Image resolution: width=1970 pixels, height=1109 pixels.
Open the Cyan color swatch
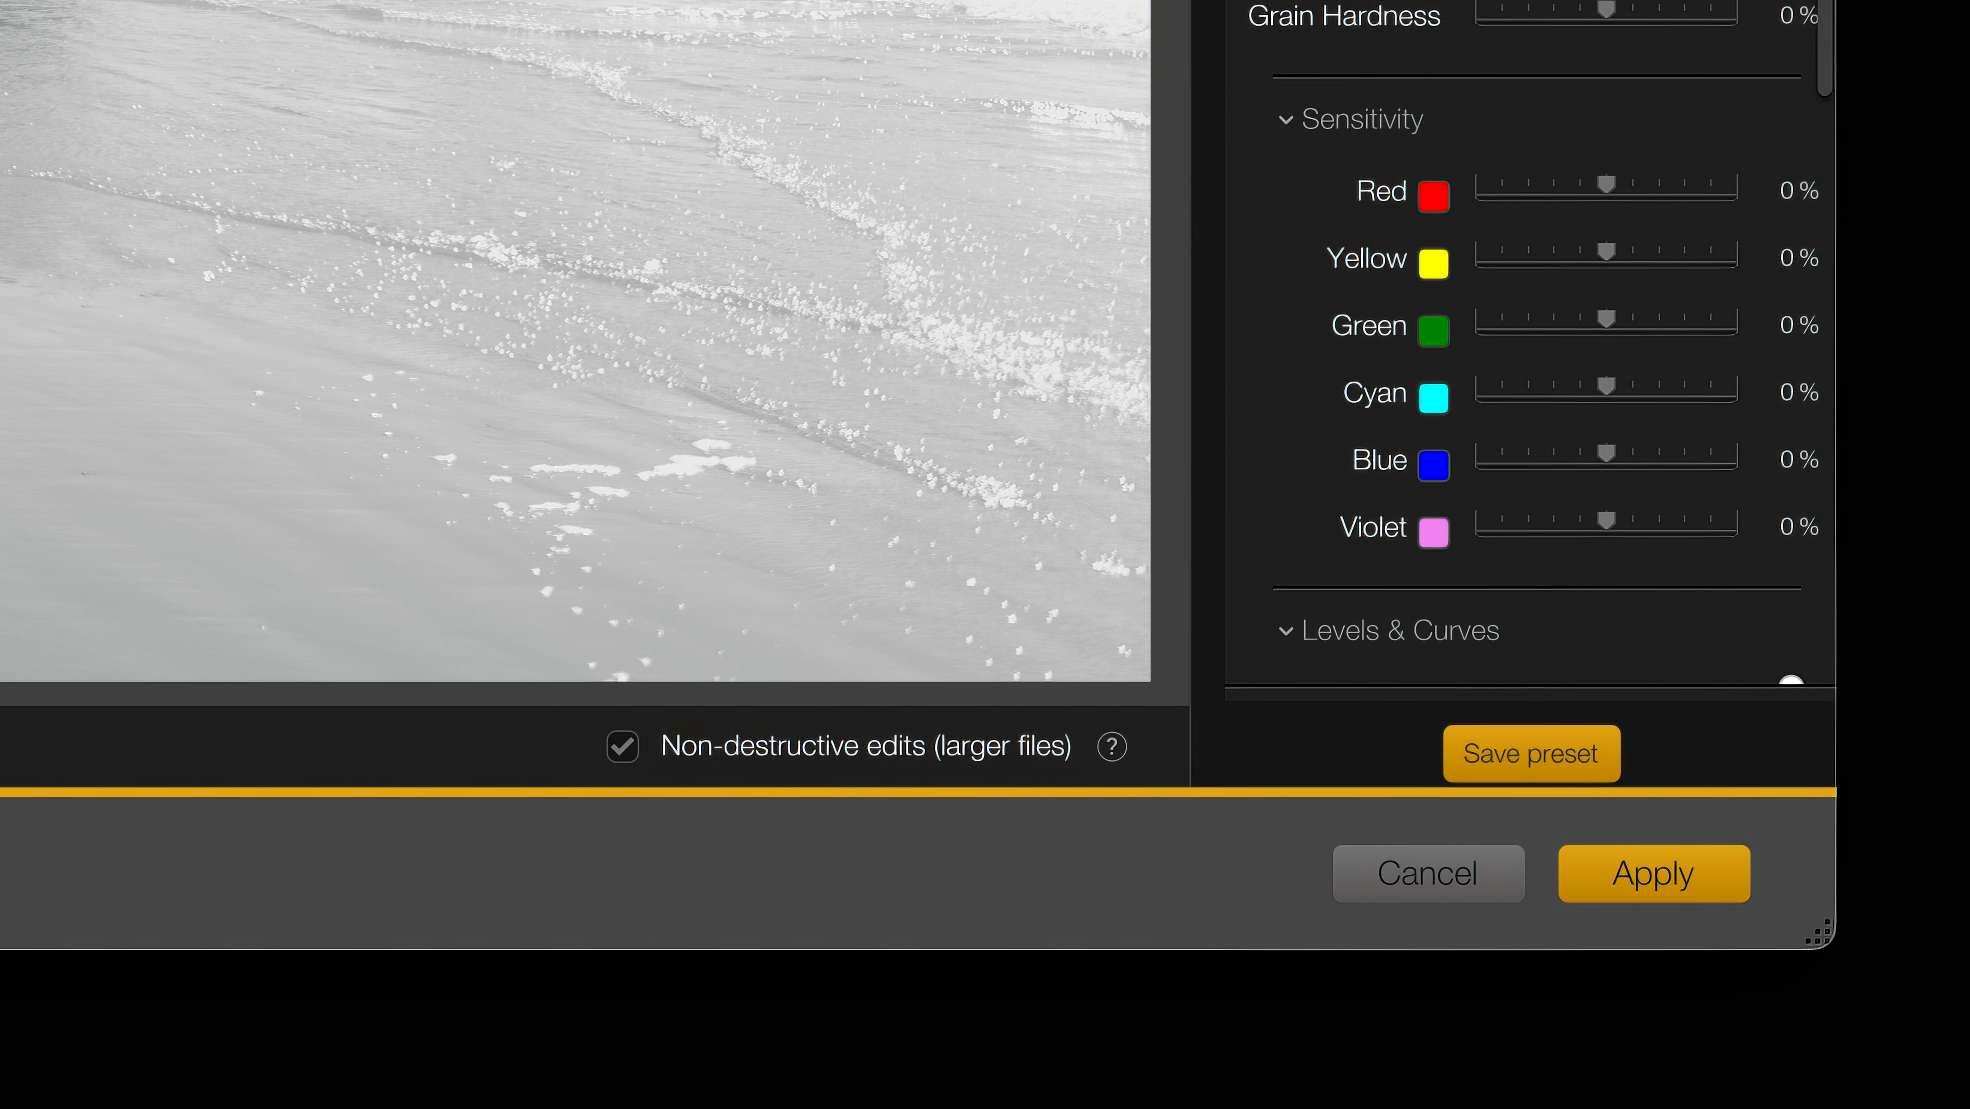pos(1434,398)
